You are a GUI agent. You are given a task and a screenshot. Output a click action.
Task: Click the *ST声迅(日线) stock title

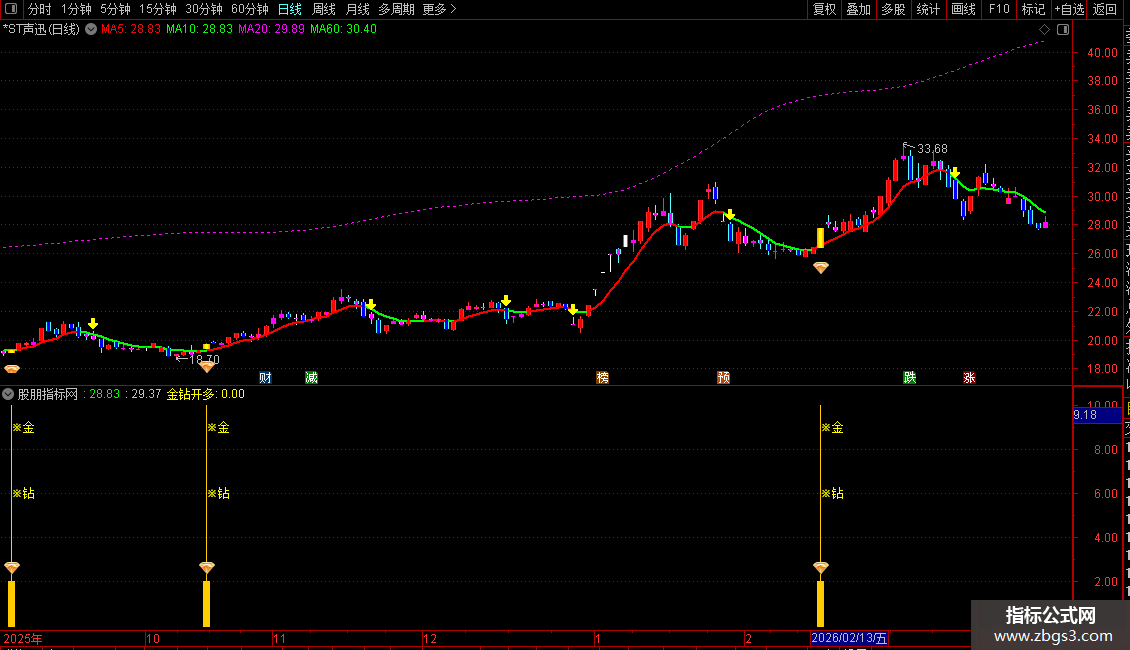pos(41,30)
